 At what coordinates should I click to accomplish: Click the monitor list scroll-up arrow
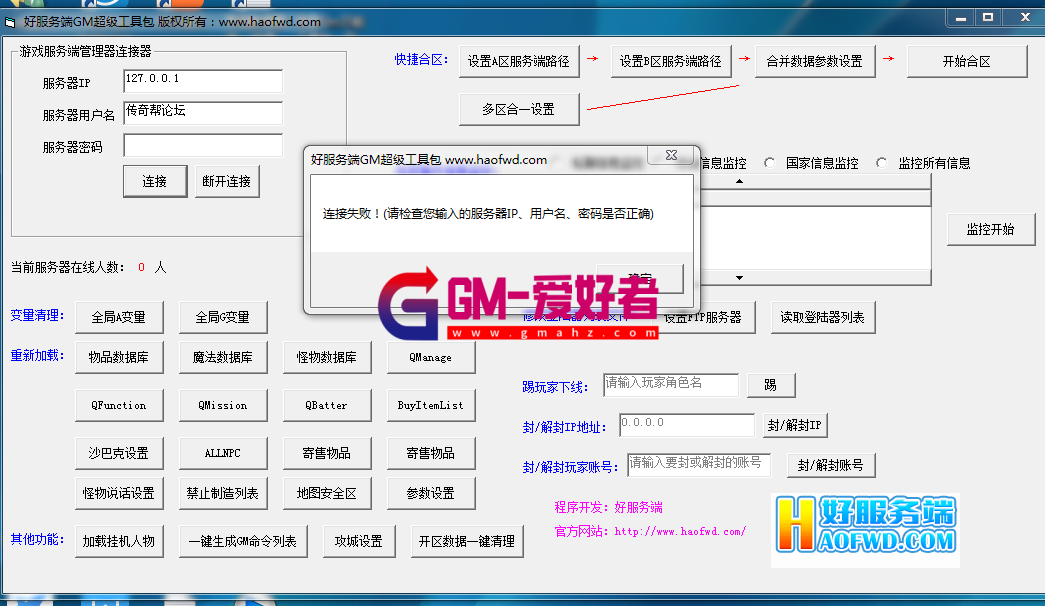point(739,181)
